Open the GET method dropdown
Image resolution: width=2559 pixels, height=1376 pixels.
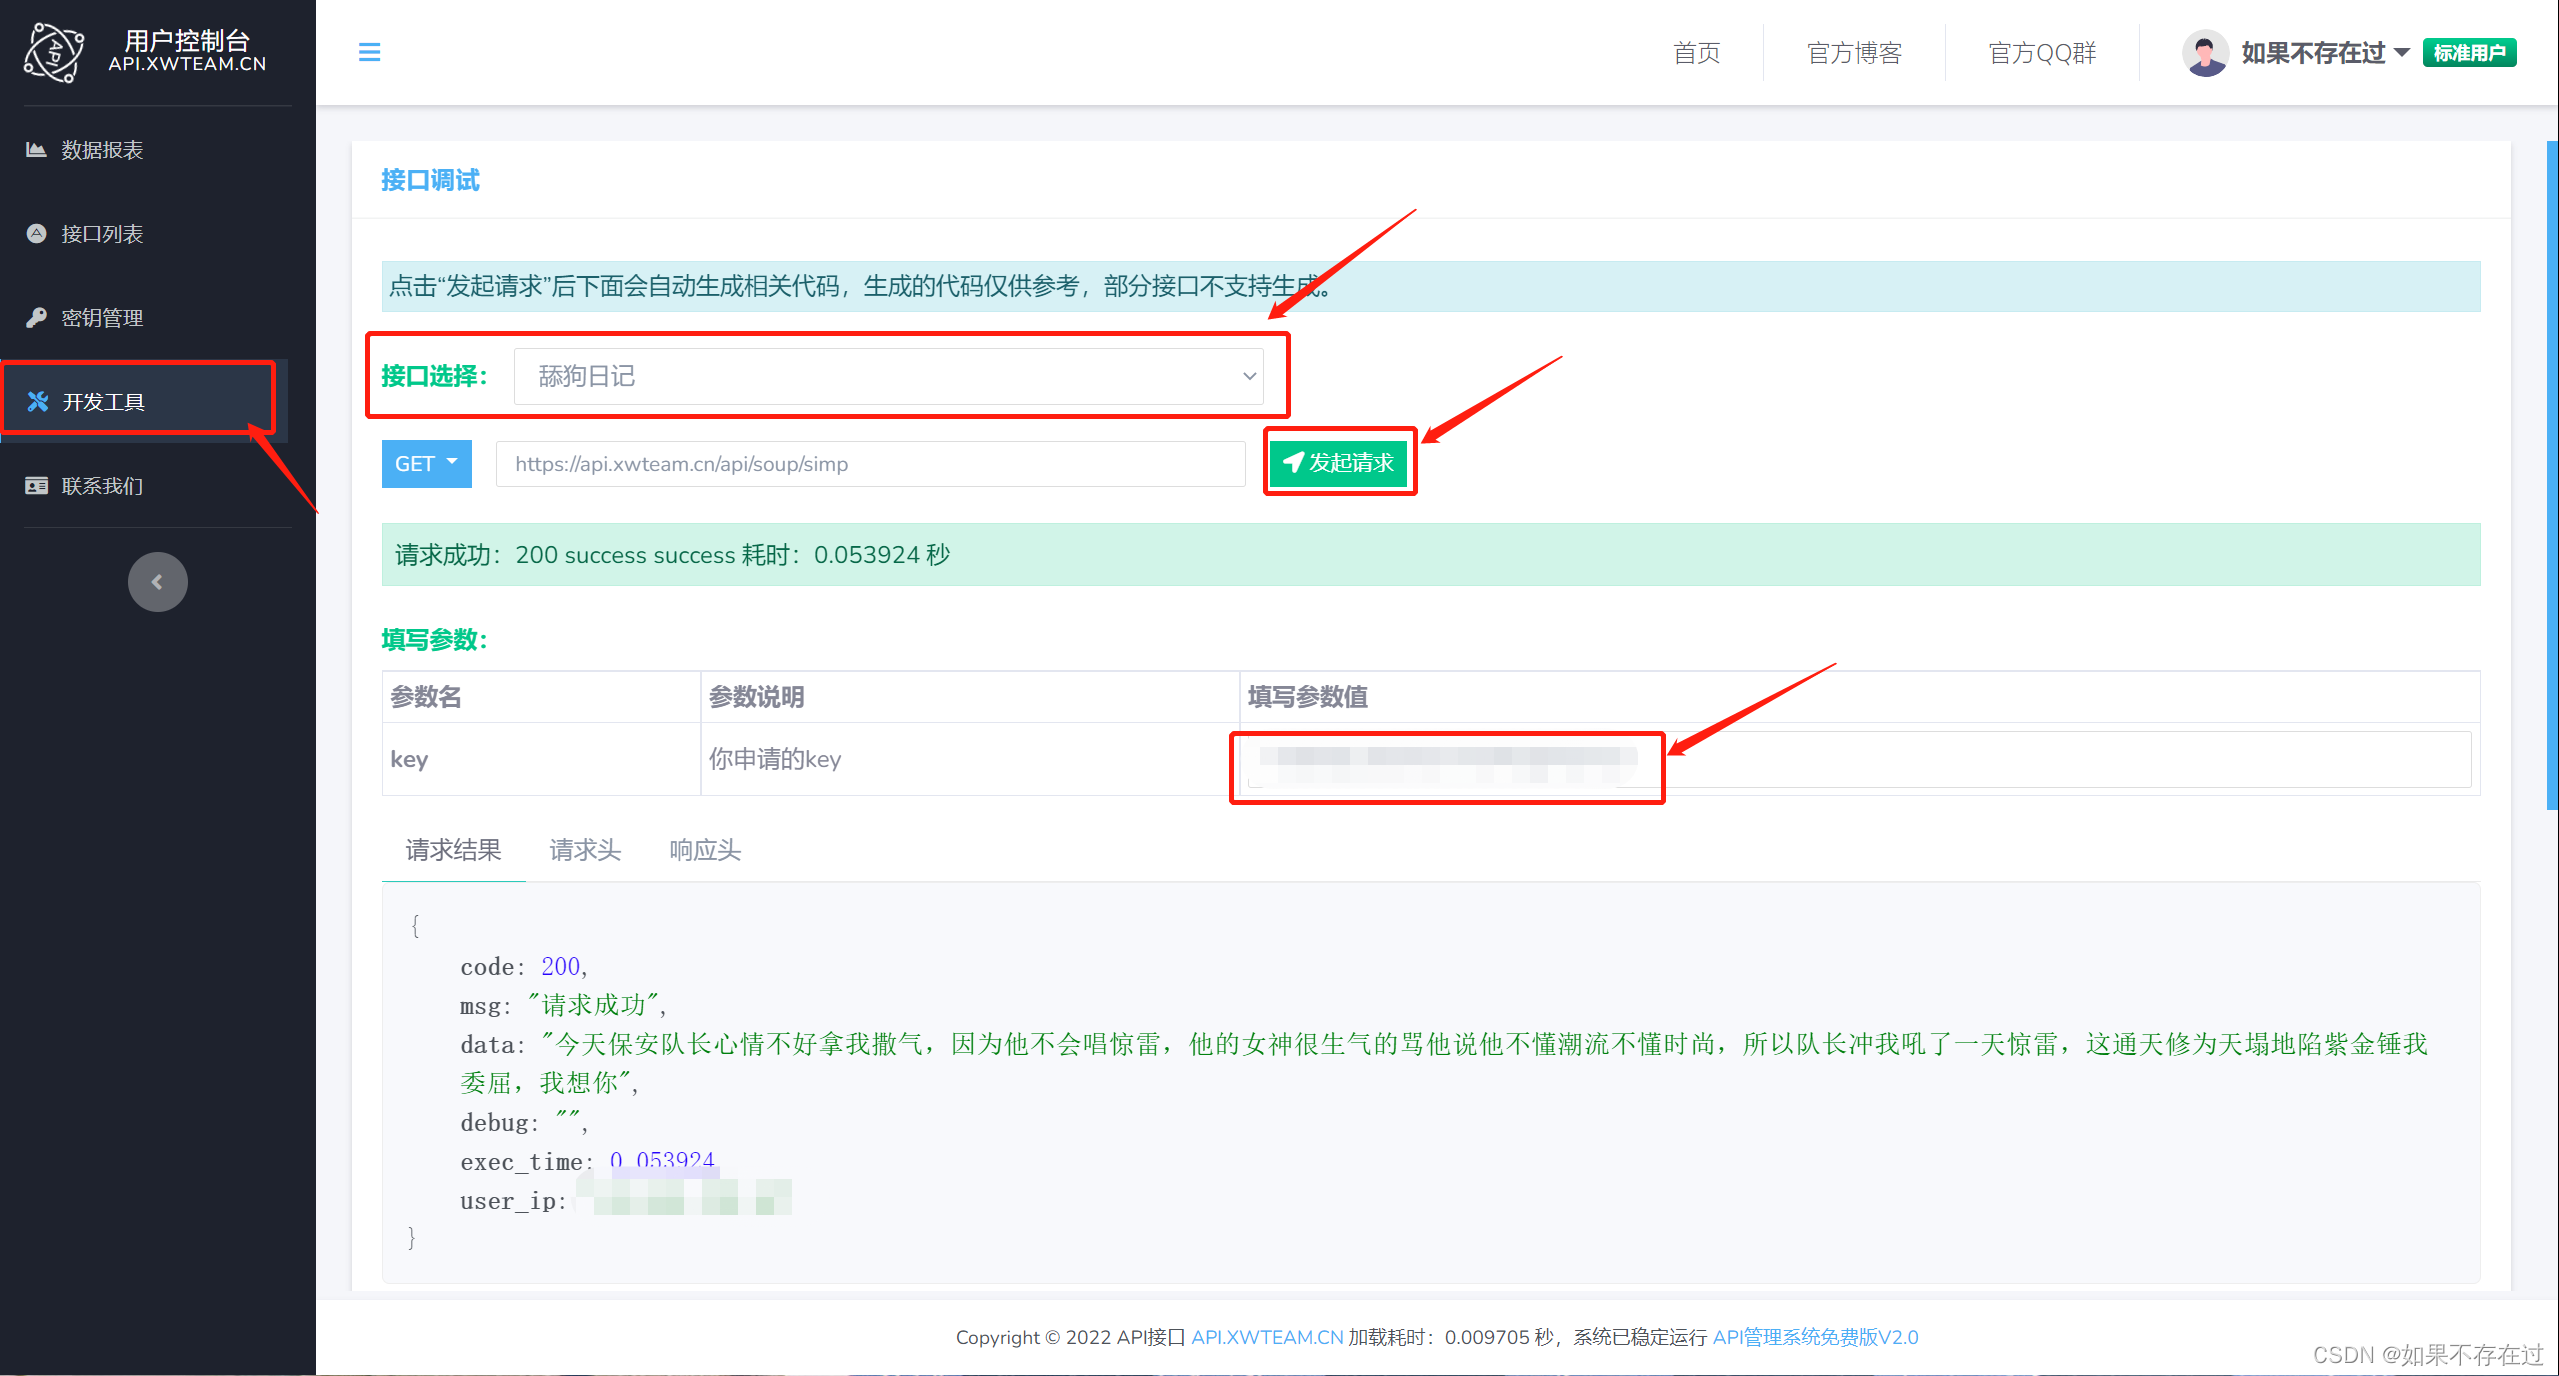pyautogui.click(x=426, y=464)
